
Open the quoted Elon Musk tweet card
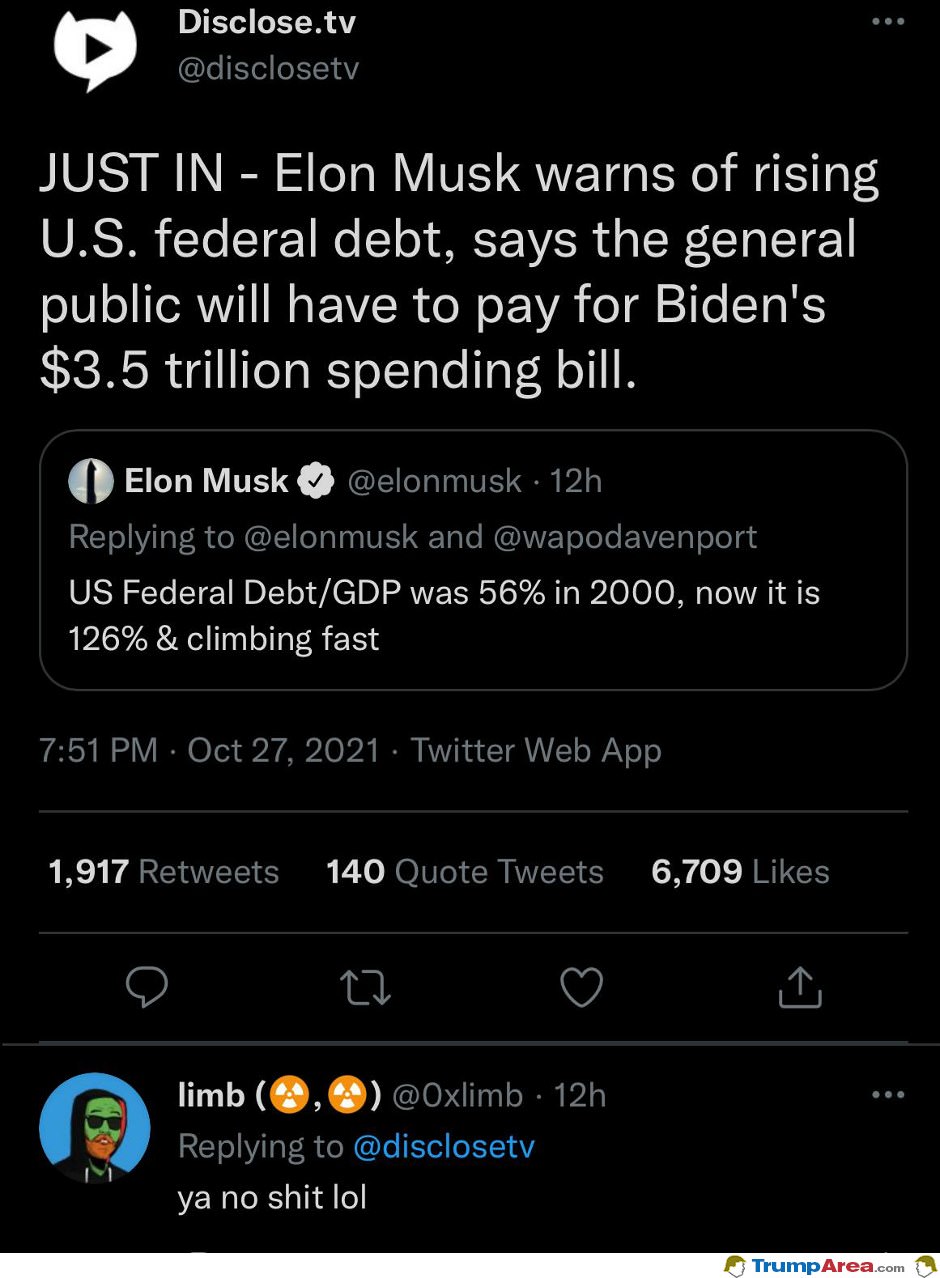(x=473, y=560)
